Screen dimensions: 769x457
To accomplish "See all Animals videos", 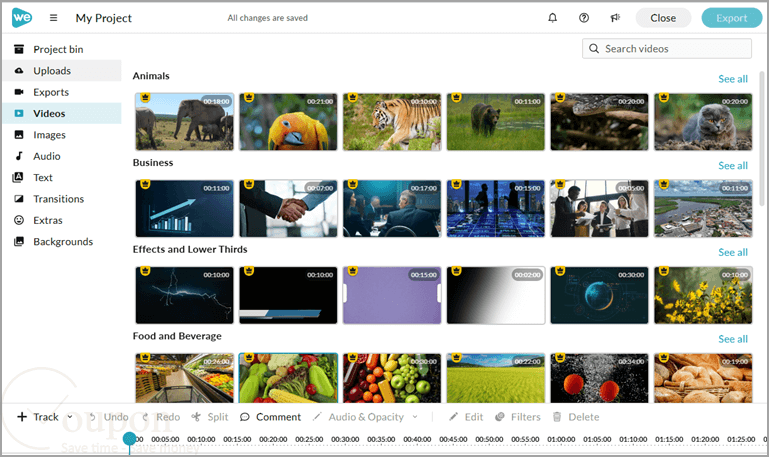I will (x=733, y=79).
